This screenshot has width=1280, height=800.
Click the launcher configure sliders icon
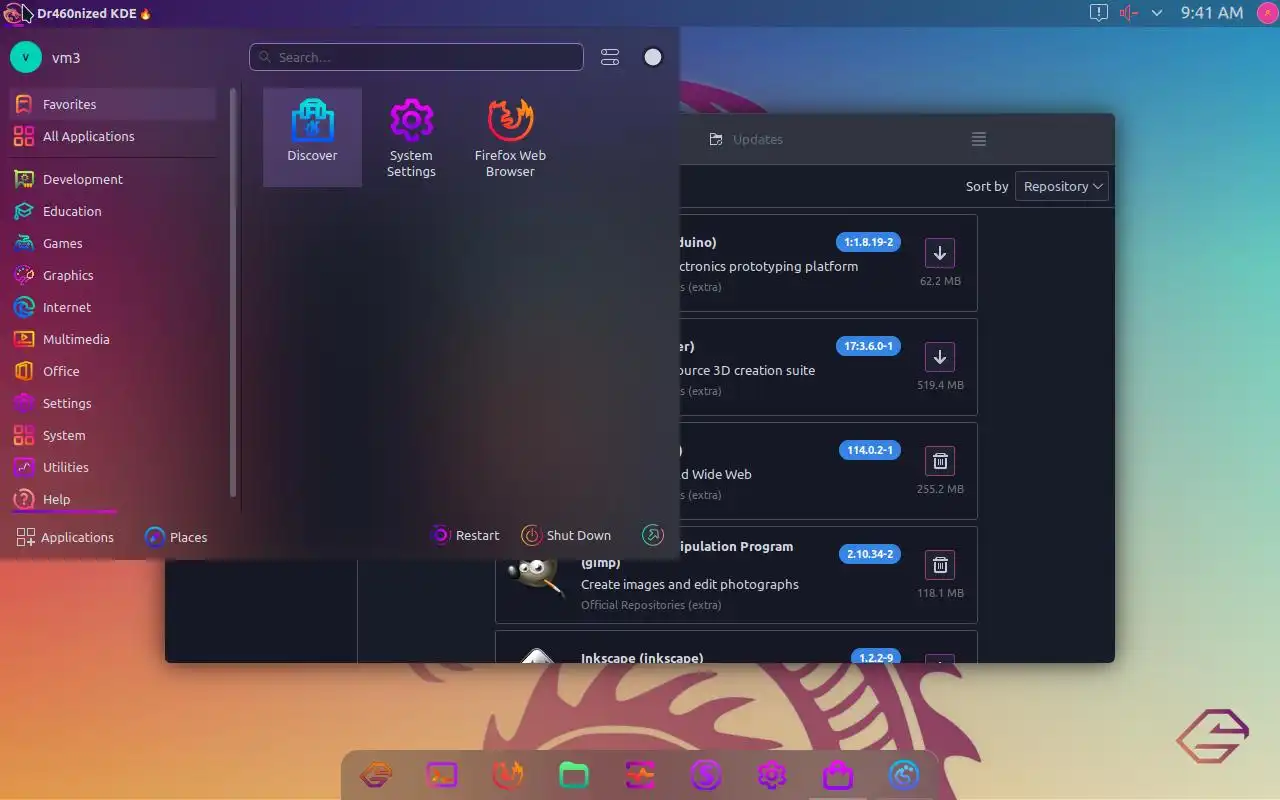pyautogui.click(x=610, y=57)
